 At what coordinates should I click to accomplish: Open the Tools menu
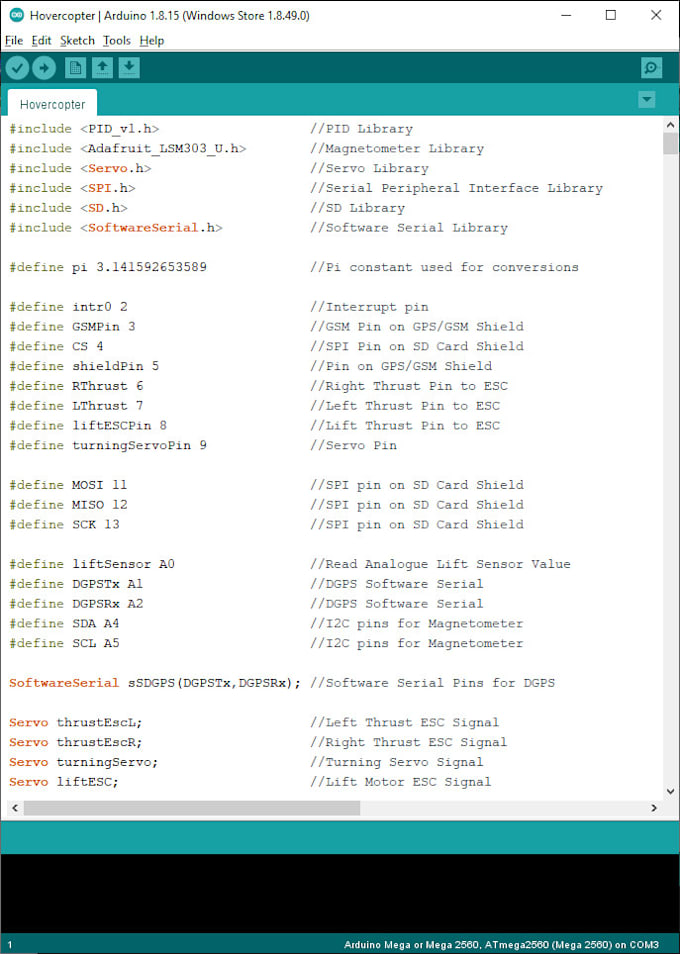point(115,40)
